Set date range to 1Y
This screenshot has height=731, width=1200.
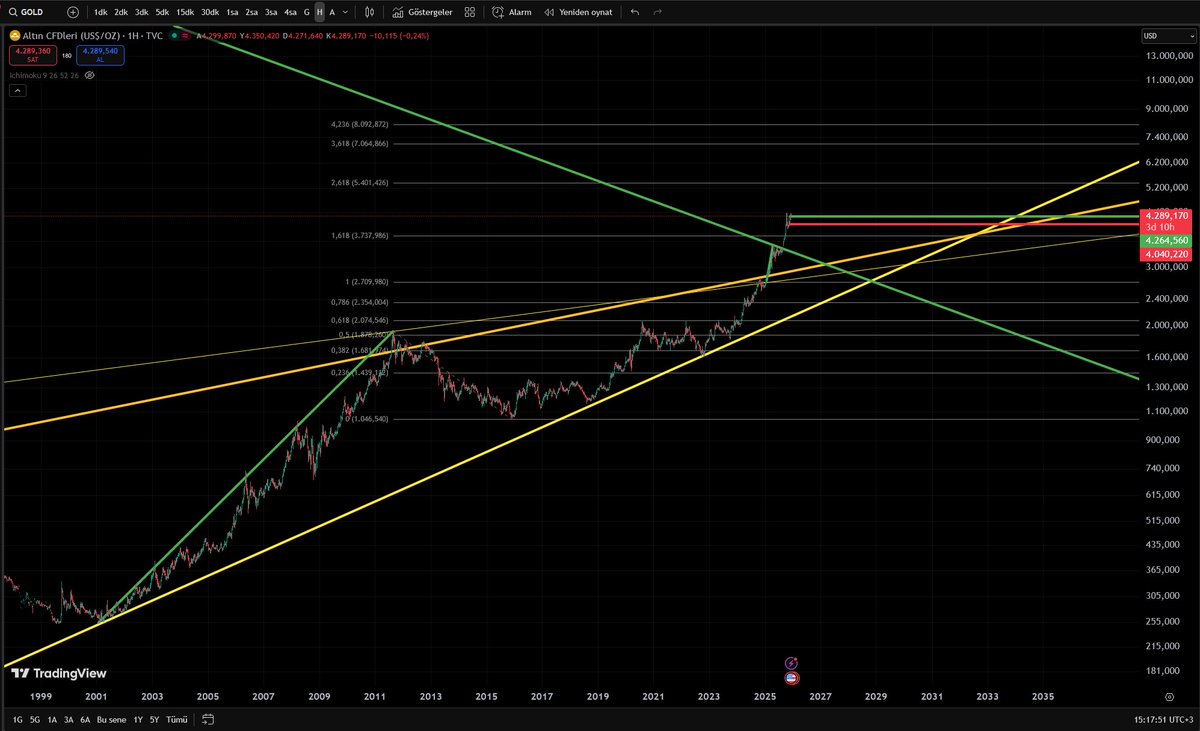pyautogui.click(x=138, y=719)
